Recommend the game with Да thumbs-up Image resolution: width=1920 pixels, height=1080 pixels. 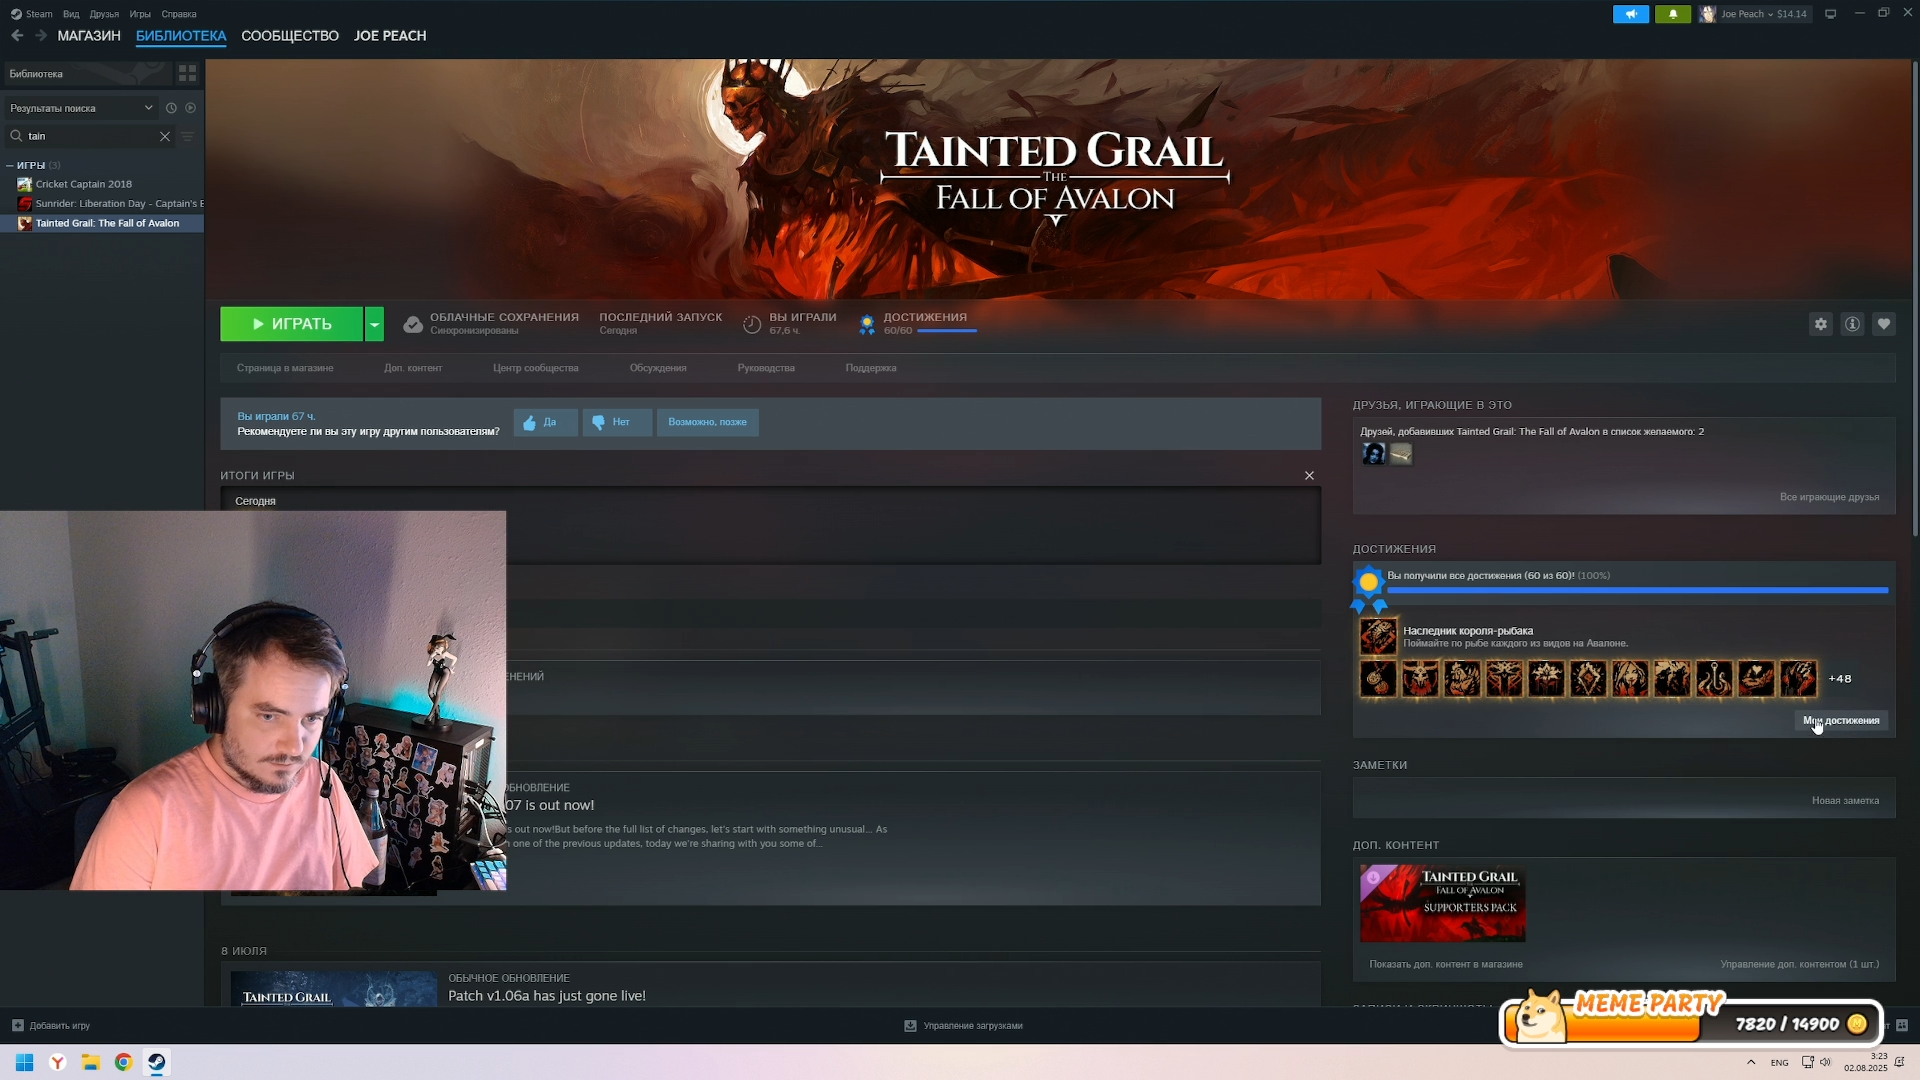[545, 422]
